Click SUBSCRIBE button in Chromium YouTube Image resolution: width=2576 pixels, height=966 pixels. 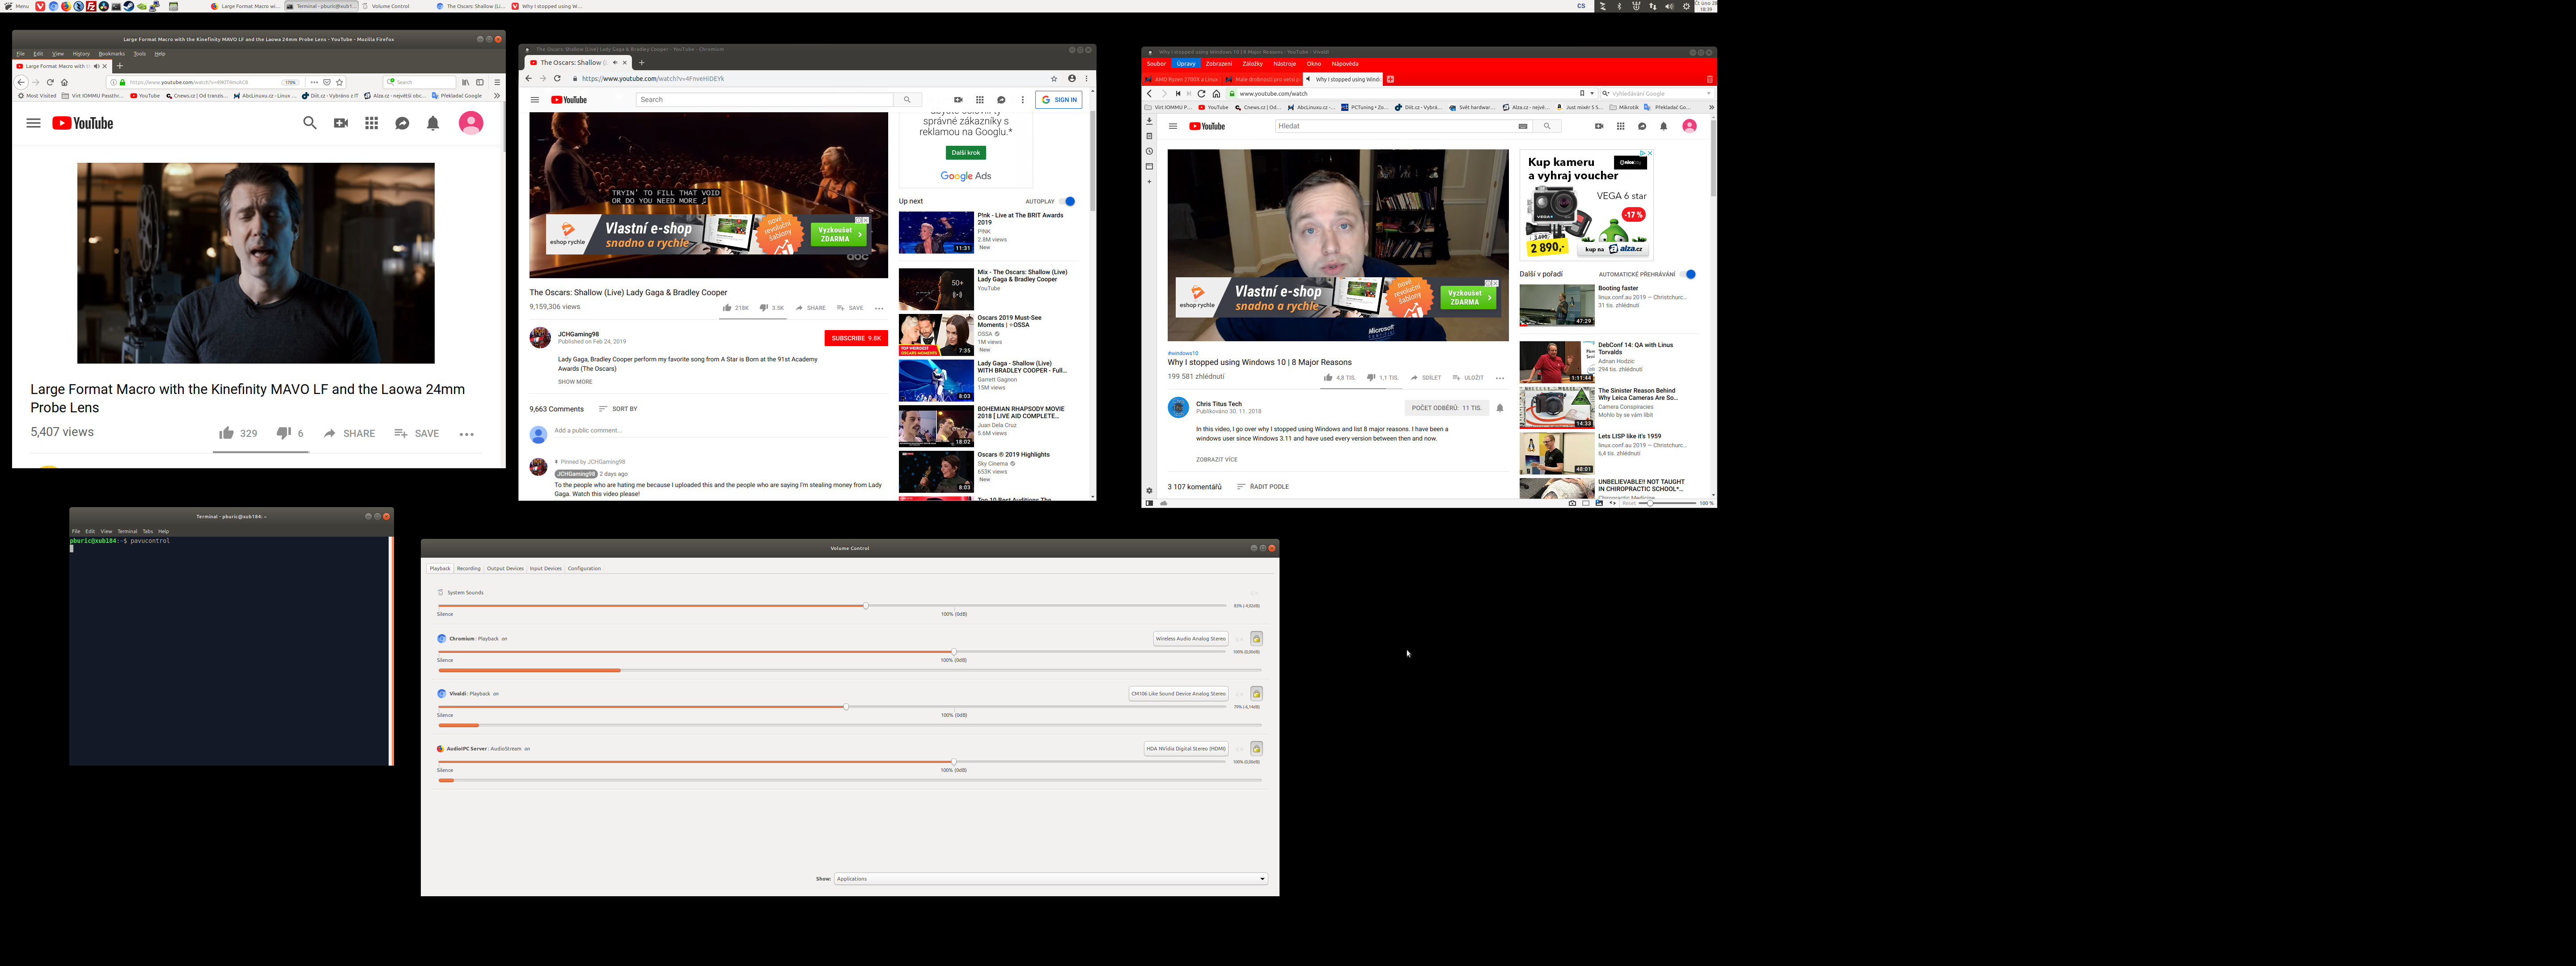856,338
